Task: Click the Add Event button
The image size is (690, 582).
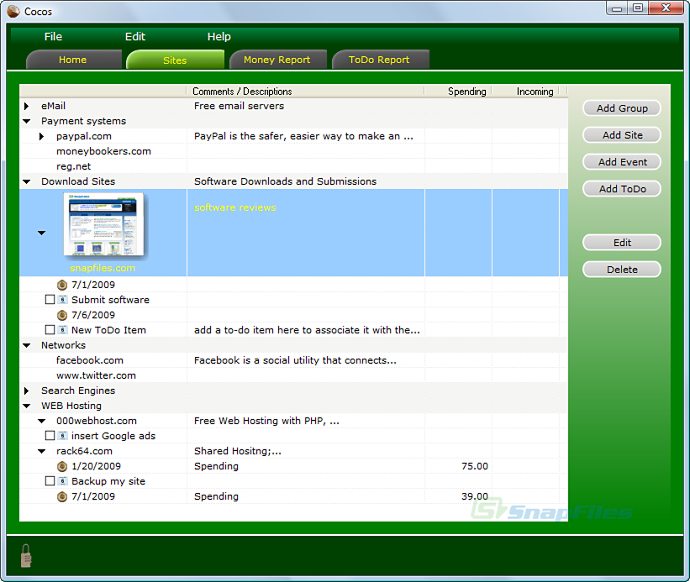Action: tap(622, 162)
